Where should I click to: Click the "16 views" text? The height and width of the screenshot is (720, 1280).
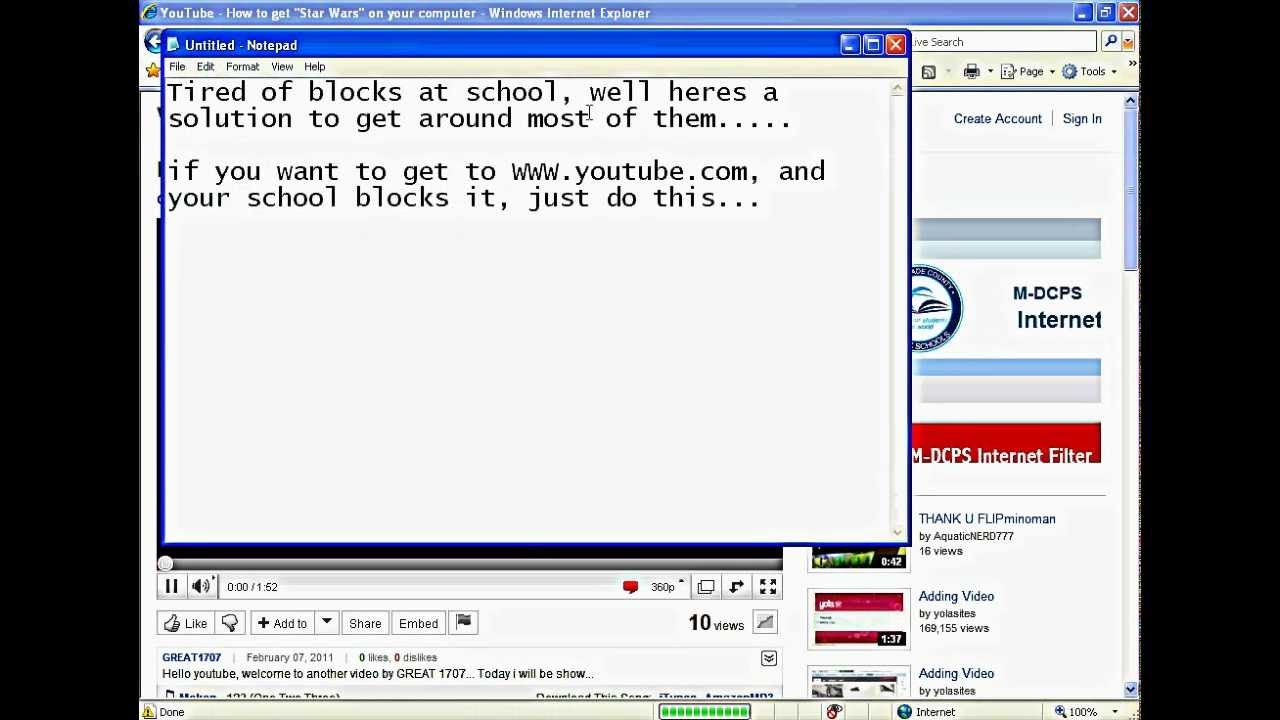[x=940, y=551]
